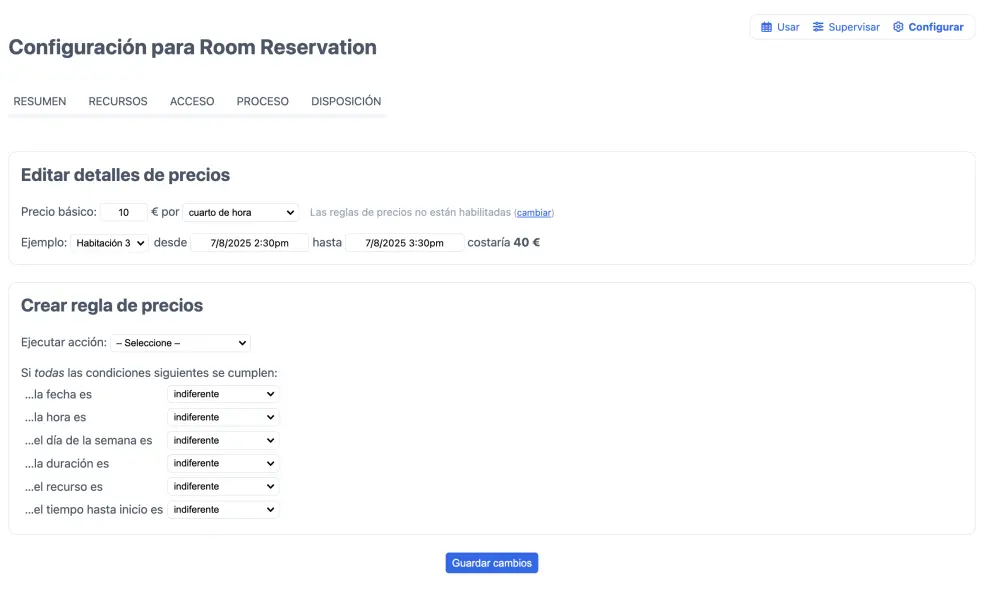This screenshot has width=984, height=589.
Task: Click the calendar icon next to Usar
Action: (766, 27)
